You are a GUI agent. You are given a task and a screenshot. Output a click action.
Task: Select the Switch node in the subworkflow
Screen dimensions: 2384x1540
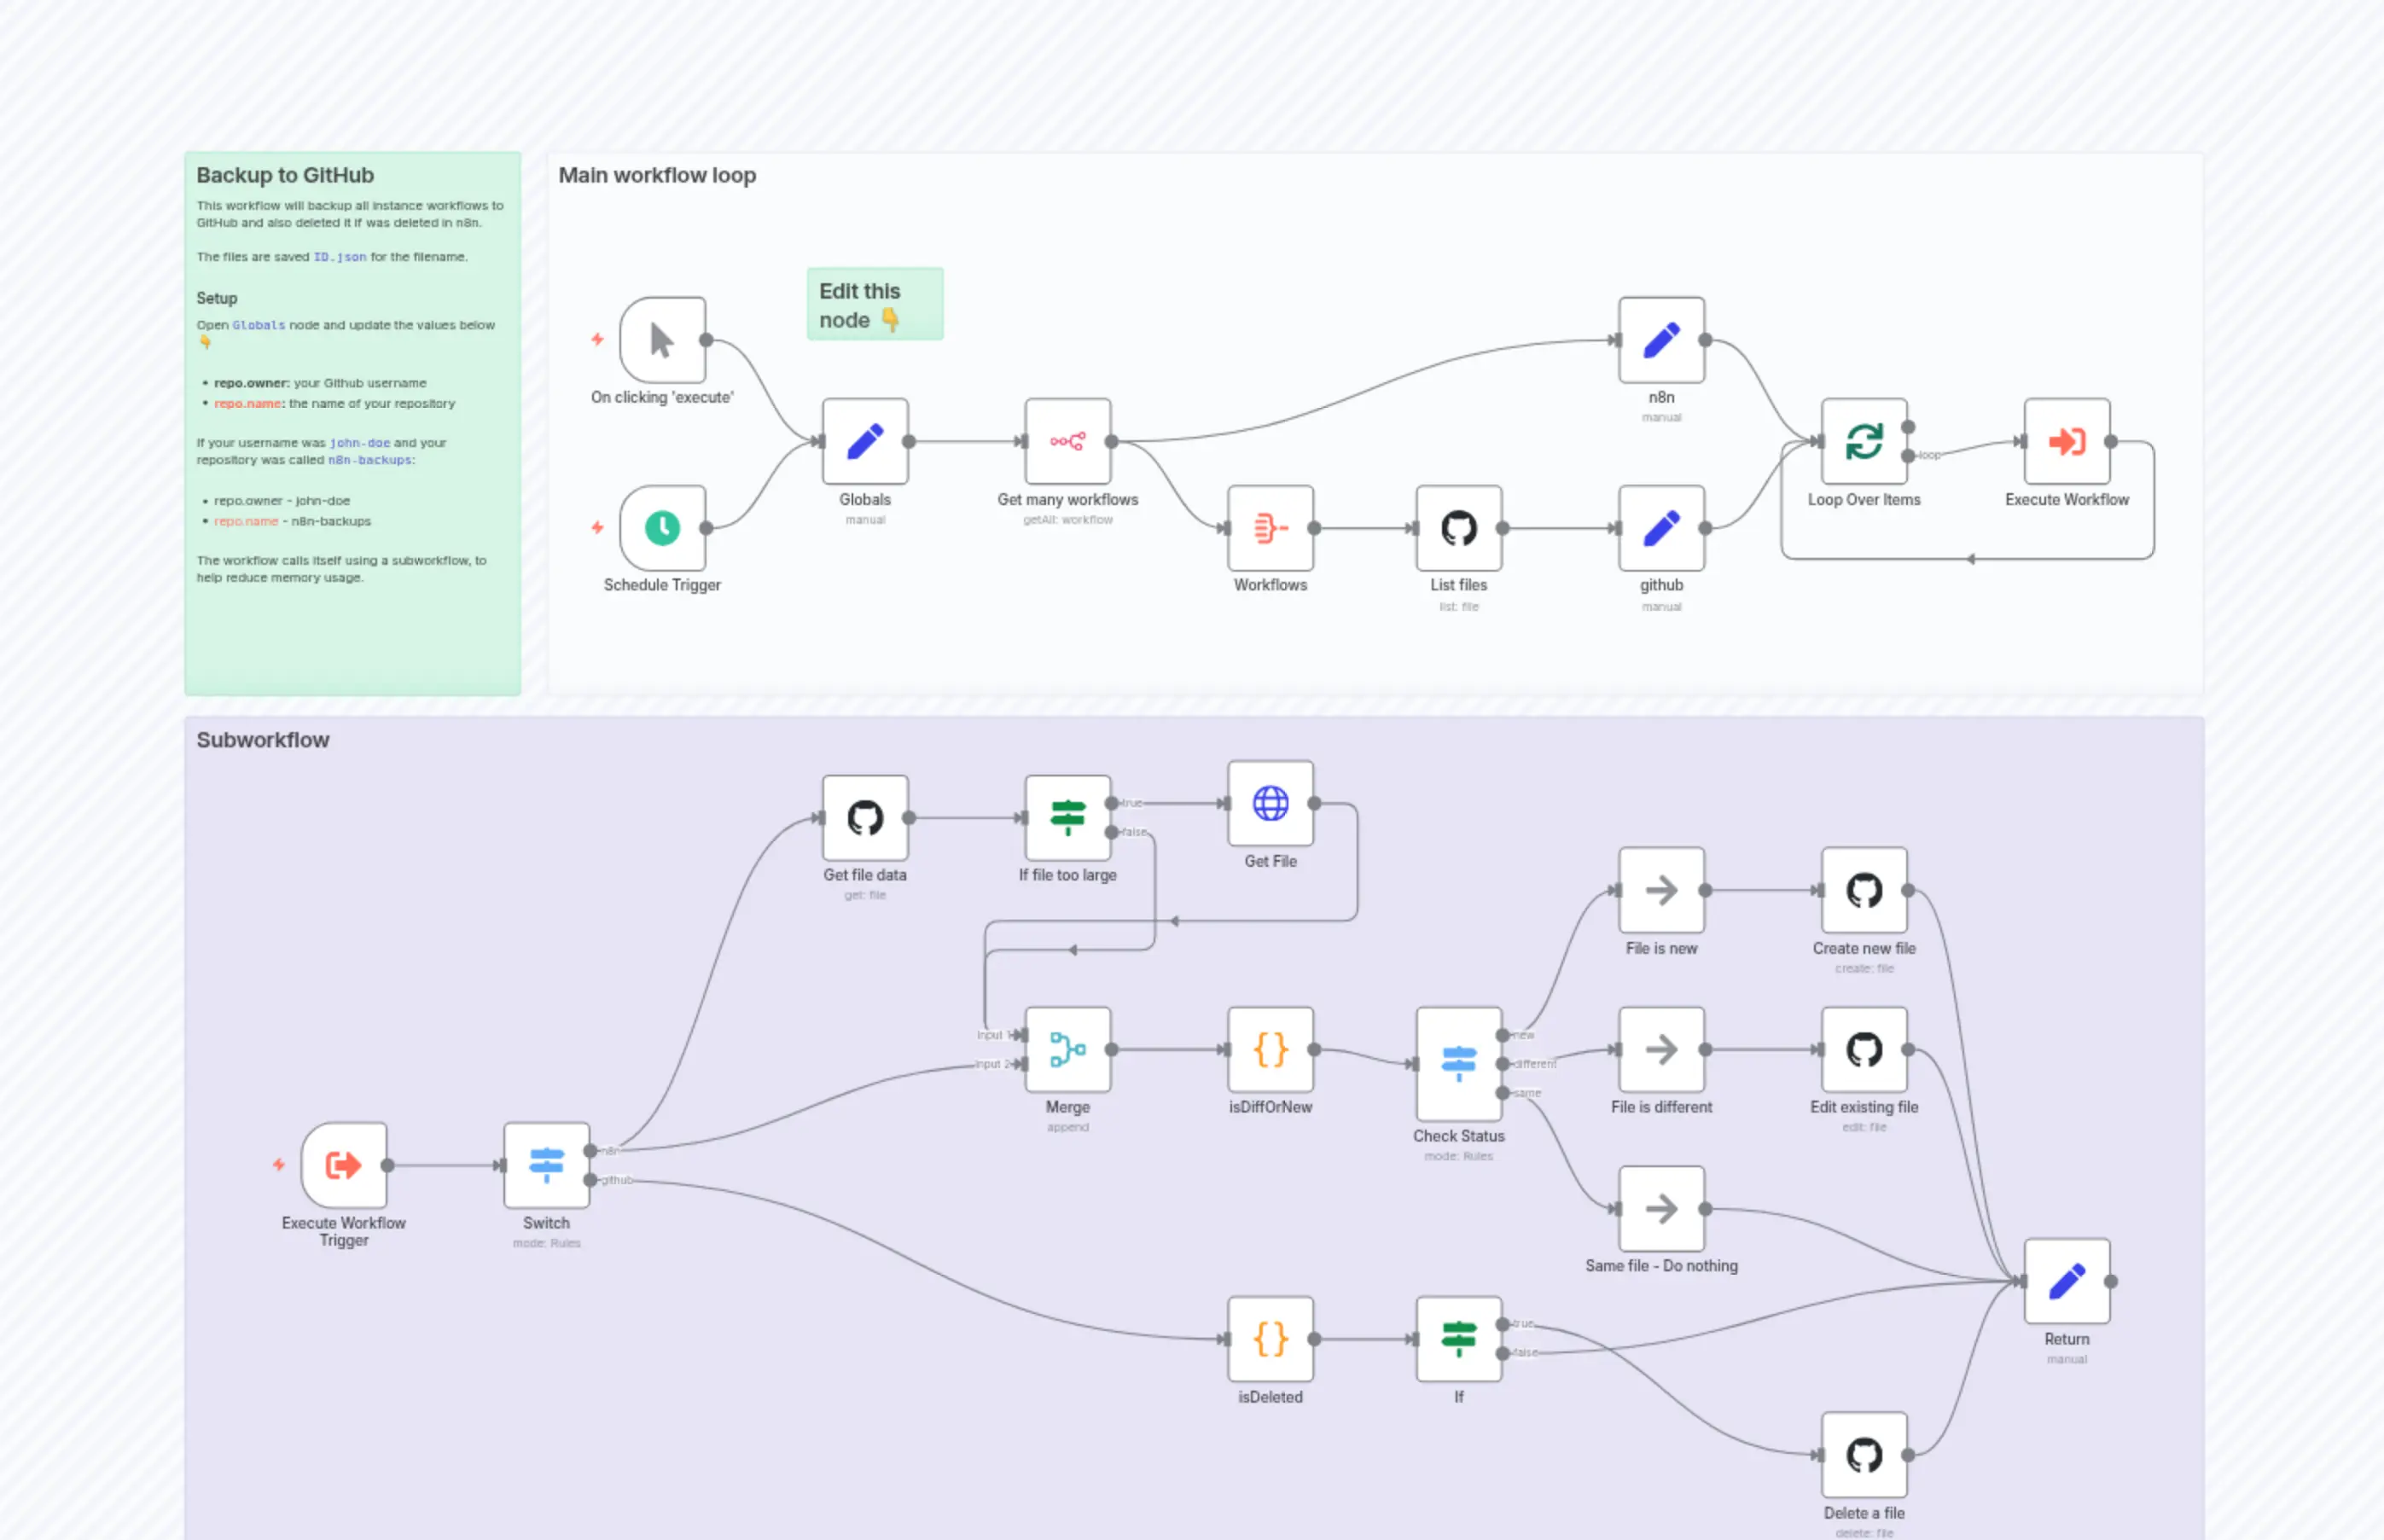[545, 1163]
